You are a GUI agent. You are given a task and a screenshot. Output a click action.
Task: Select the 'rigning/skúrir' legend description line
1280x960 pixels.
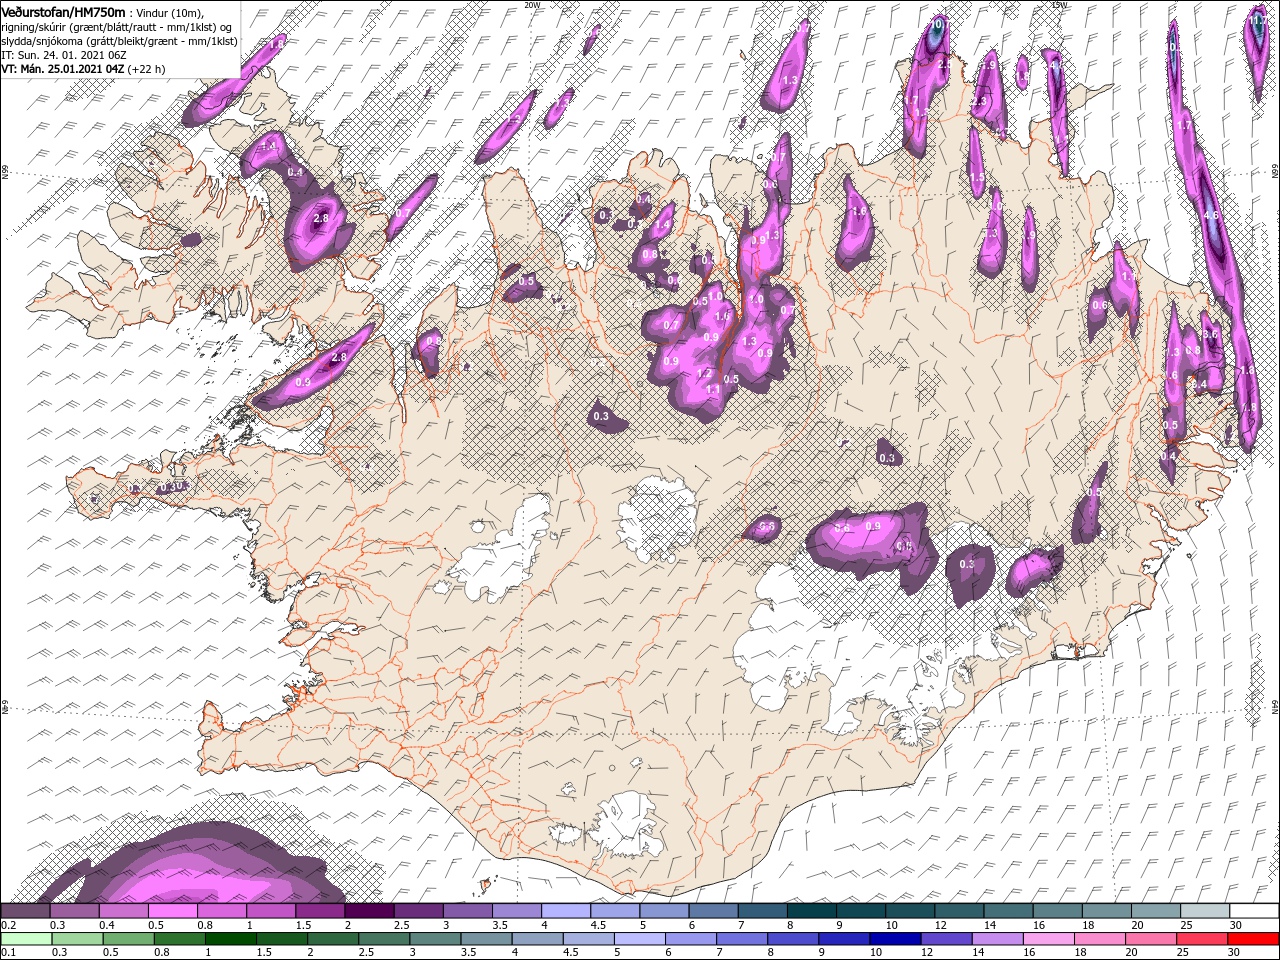(x=116, y=27)
